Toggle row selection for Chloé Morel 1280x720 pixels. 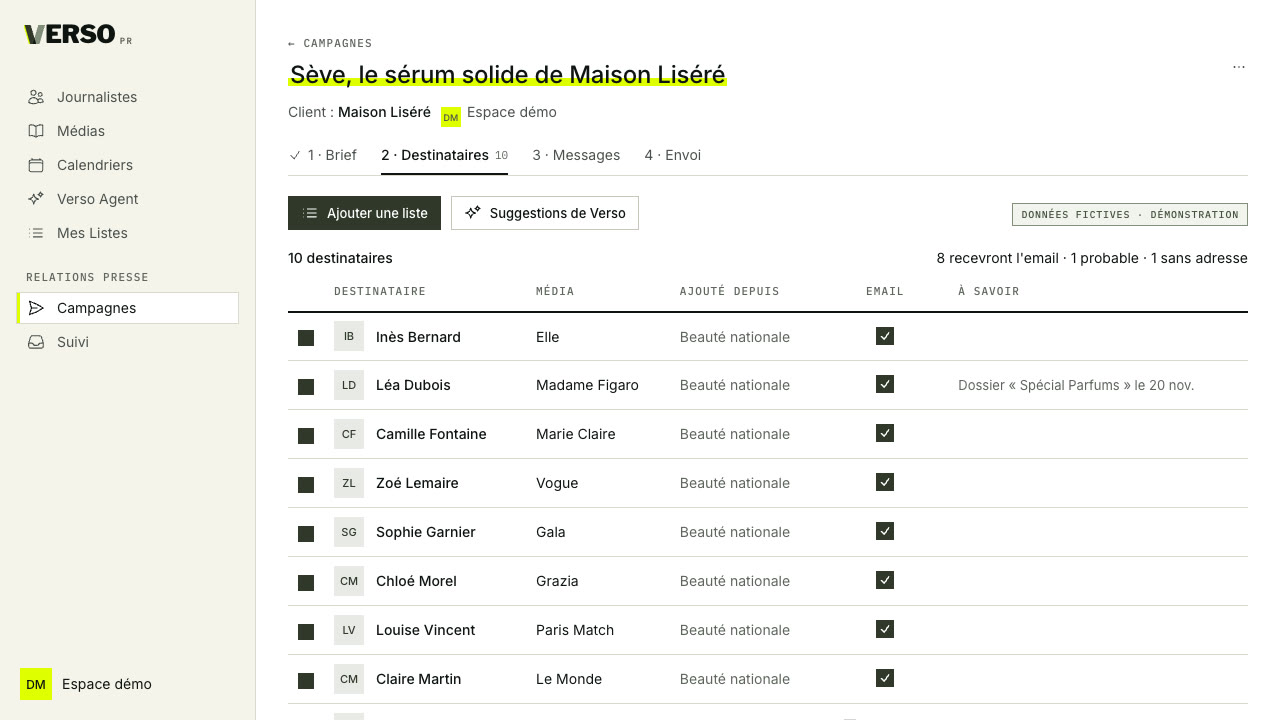coord(306,583)
